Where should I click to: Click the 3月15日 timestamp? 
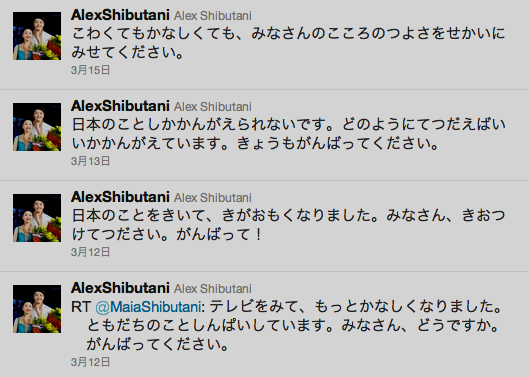point(90,70)
